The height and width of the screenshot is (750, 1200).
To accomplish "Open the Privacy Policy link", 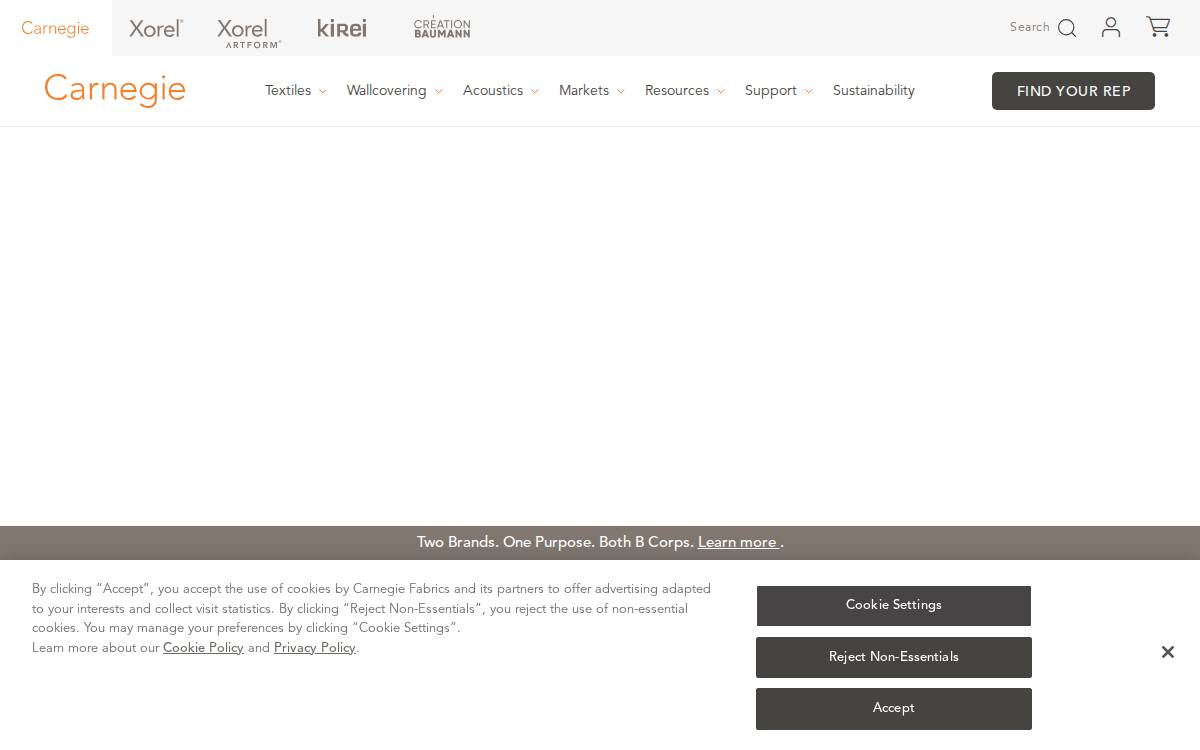I will [x=315, y=648].
